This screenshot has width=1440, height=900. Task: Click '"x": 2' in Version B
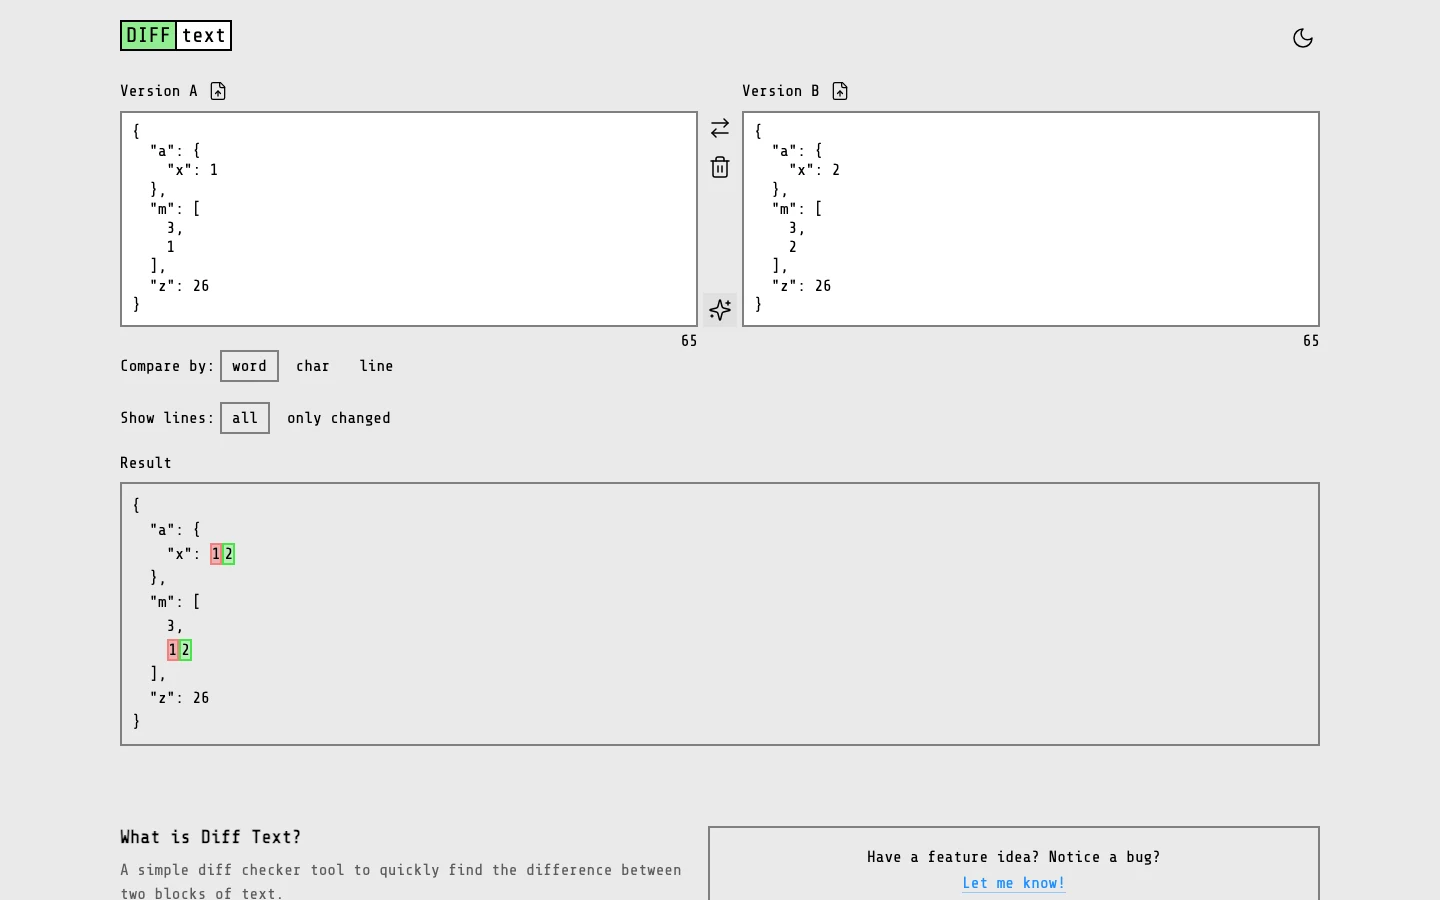tap(815, 170)
